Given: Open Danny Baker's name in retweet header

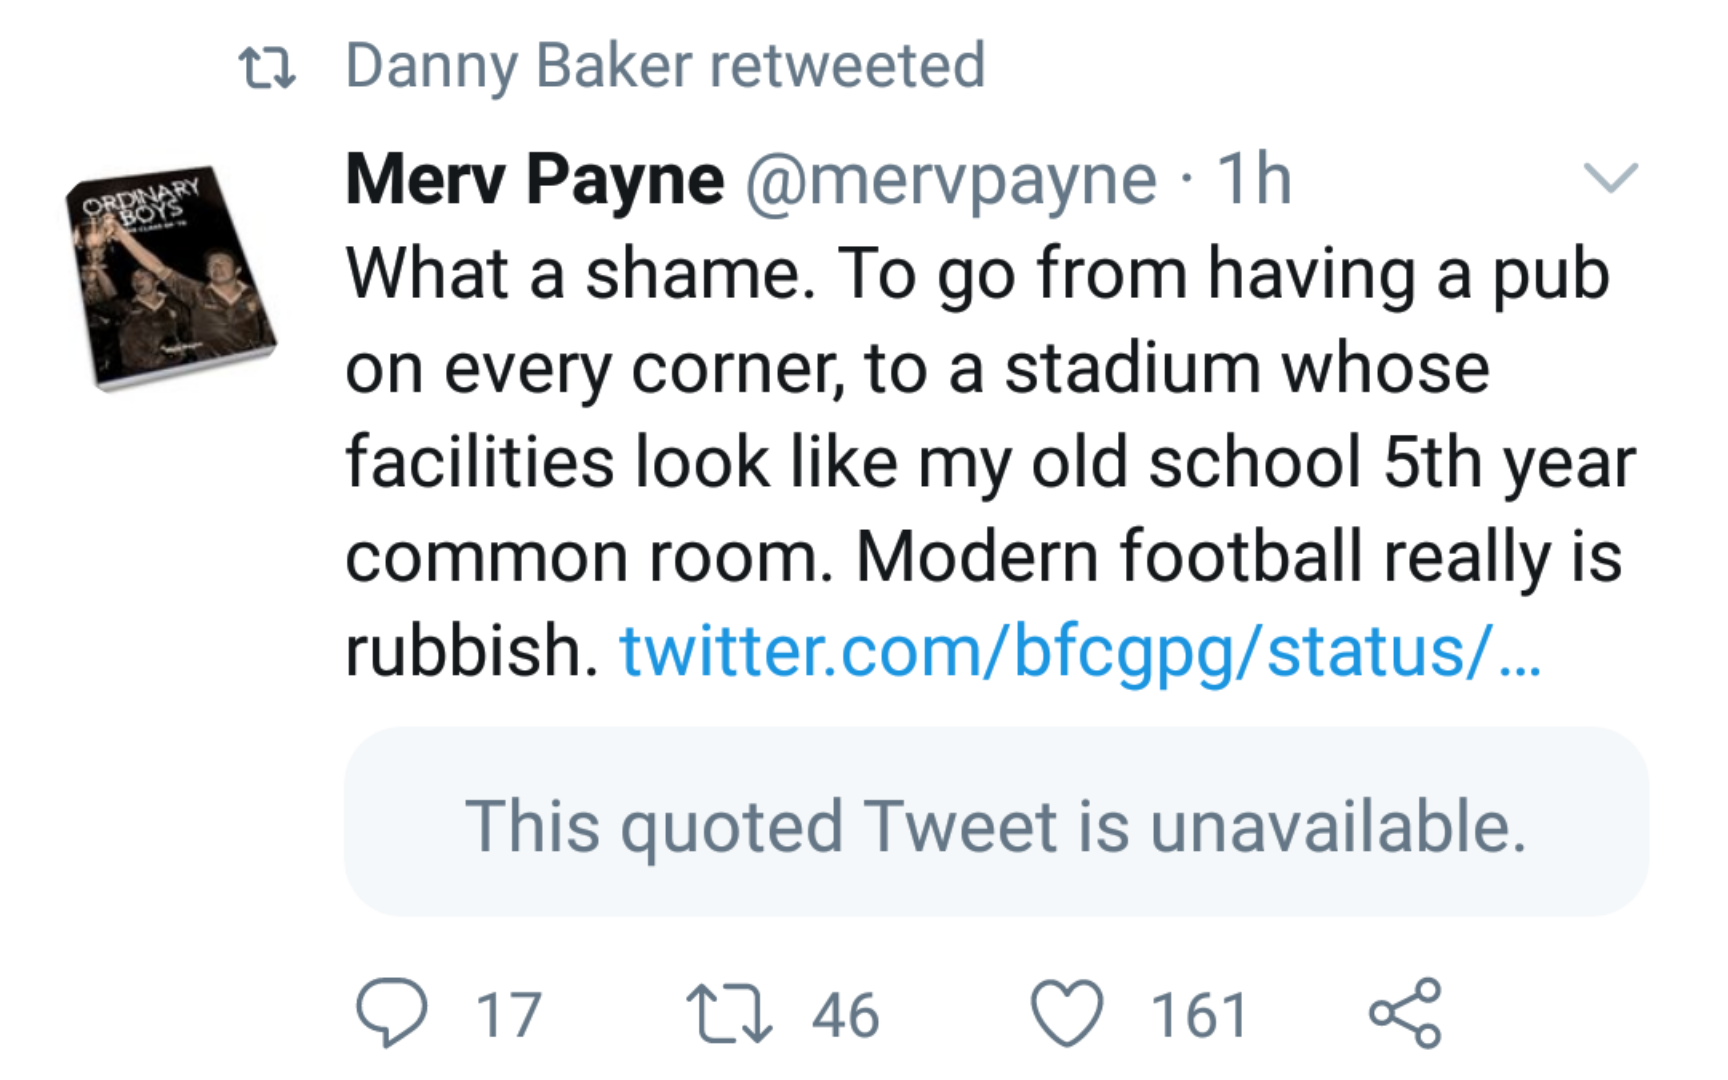Looking at the screenshot, I should [x=519, y=66].
